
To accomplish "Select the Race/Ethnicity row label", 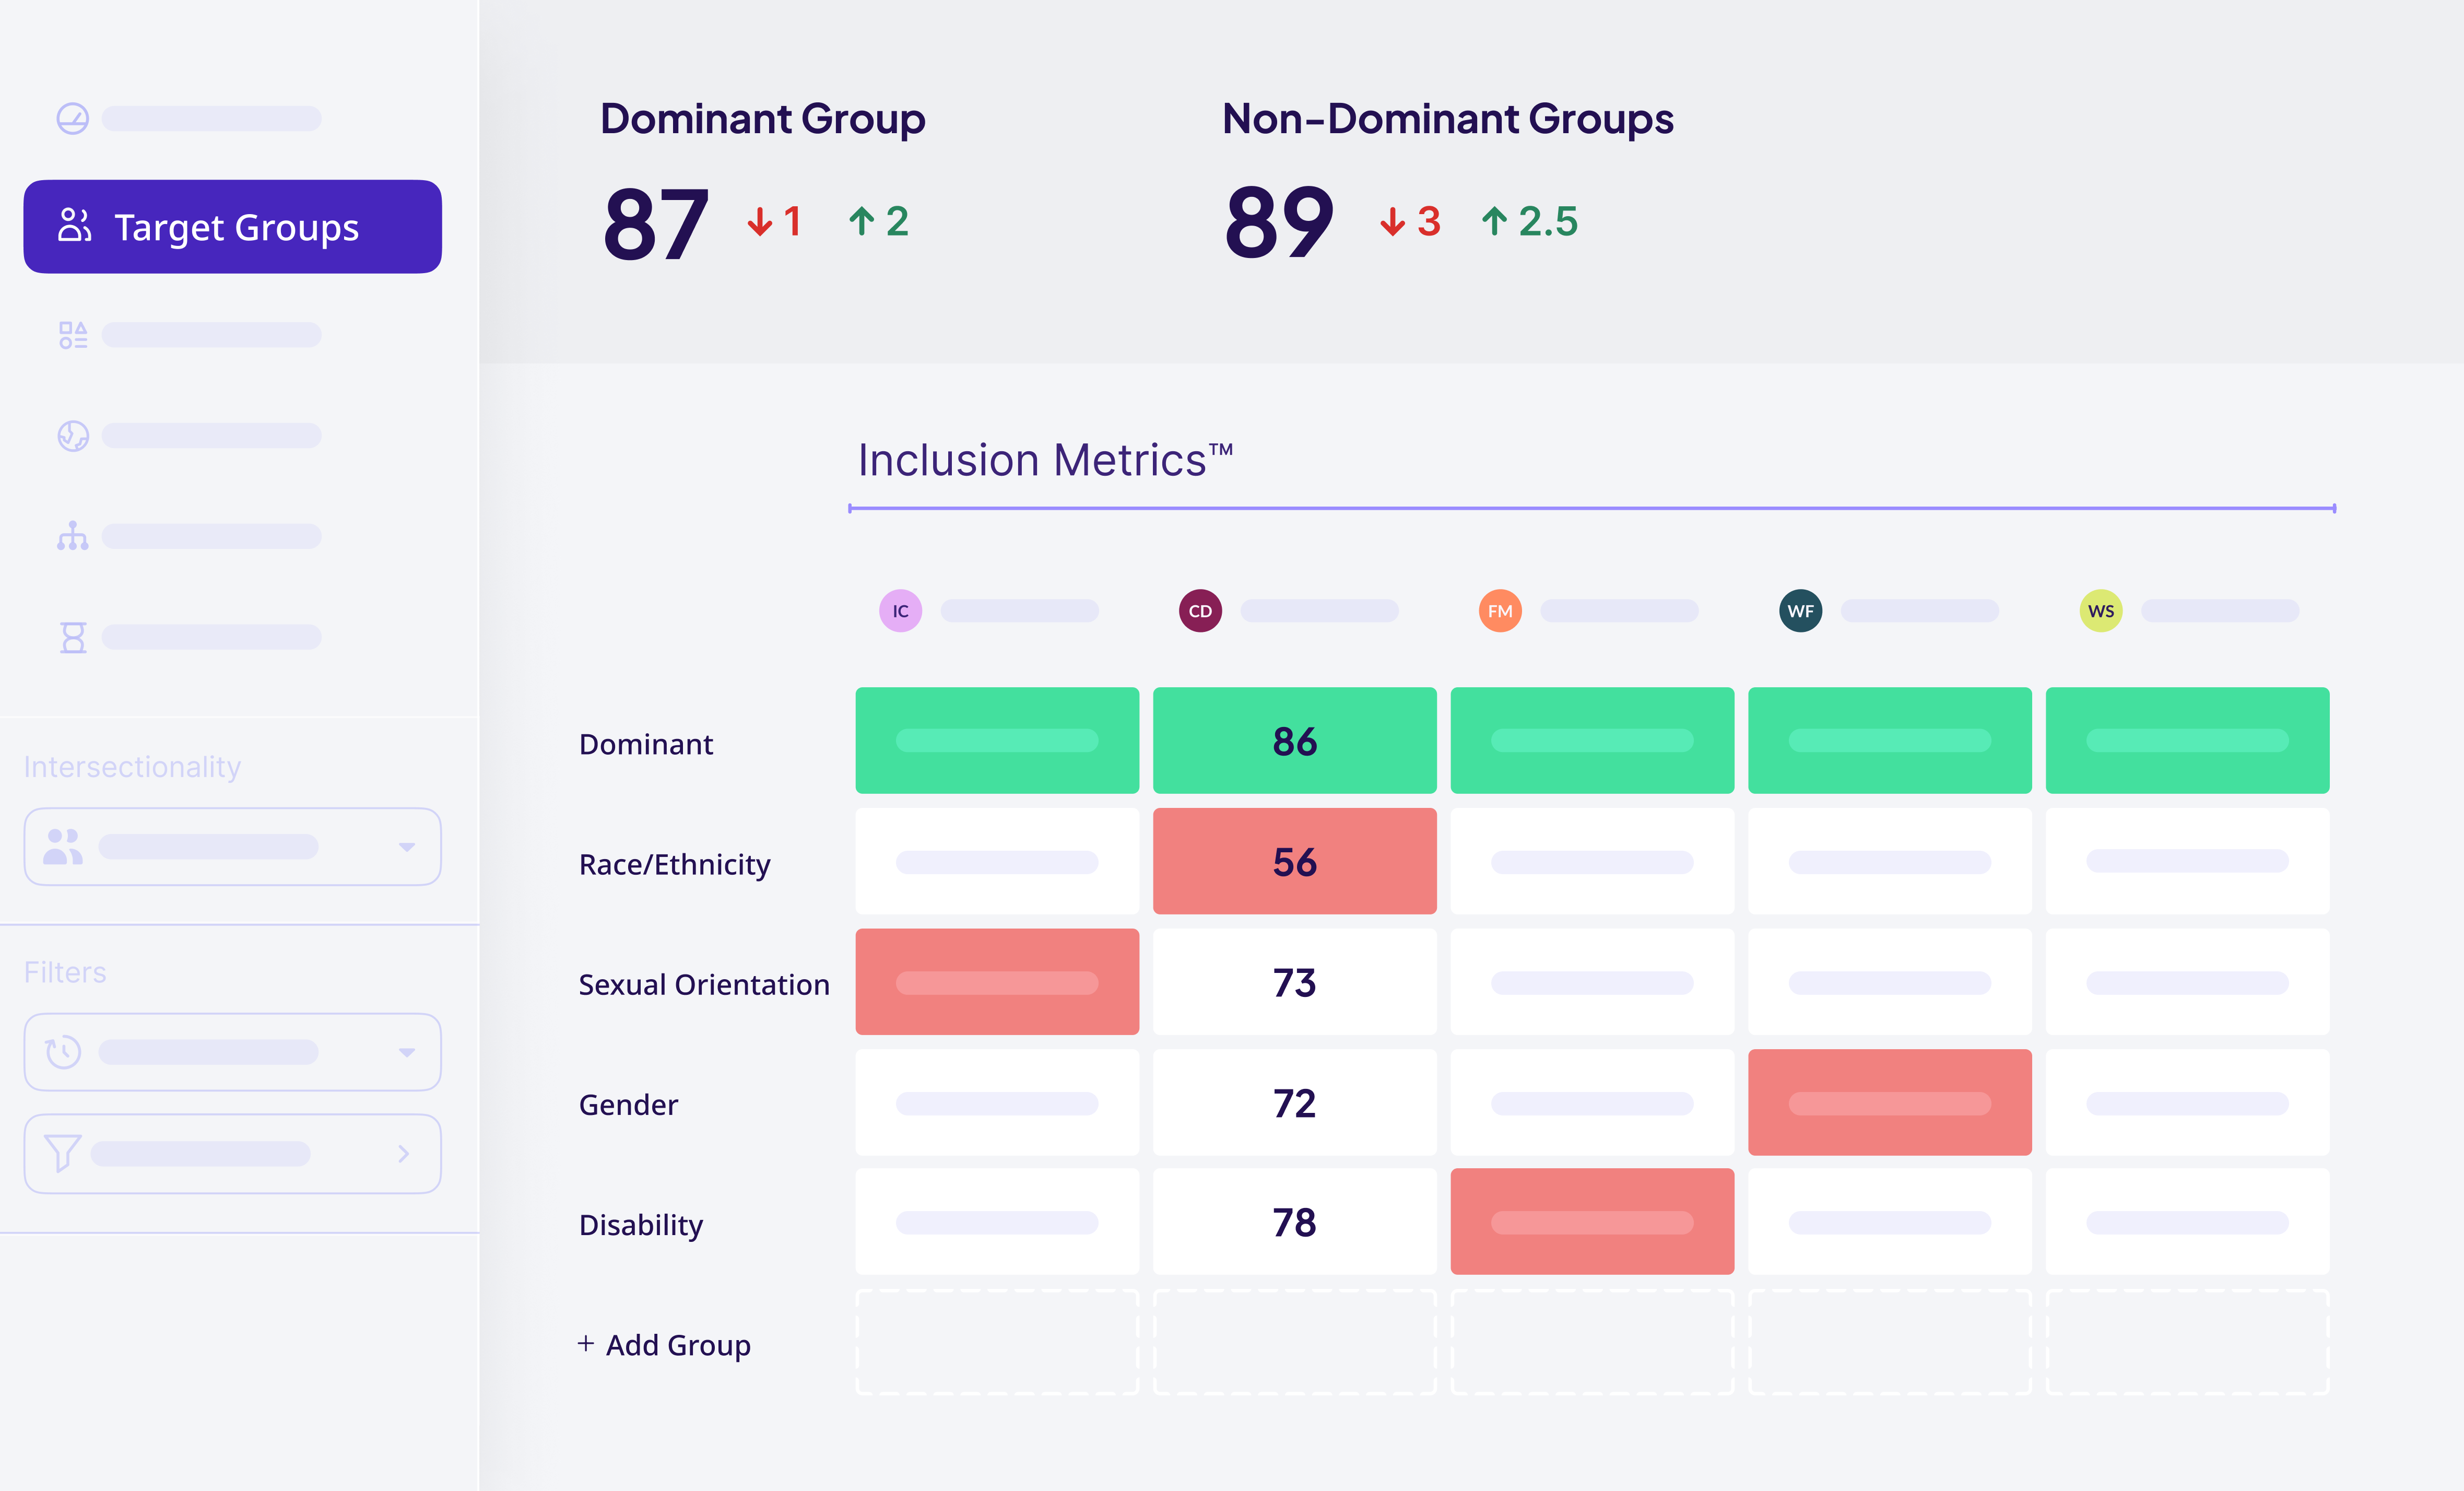I will pyautogui.click(x=674, y=864).
